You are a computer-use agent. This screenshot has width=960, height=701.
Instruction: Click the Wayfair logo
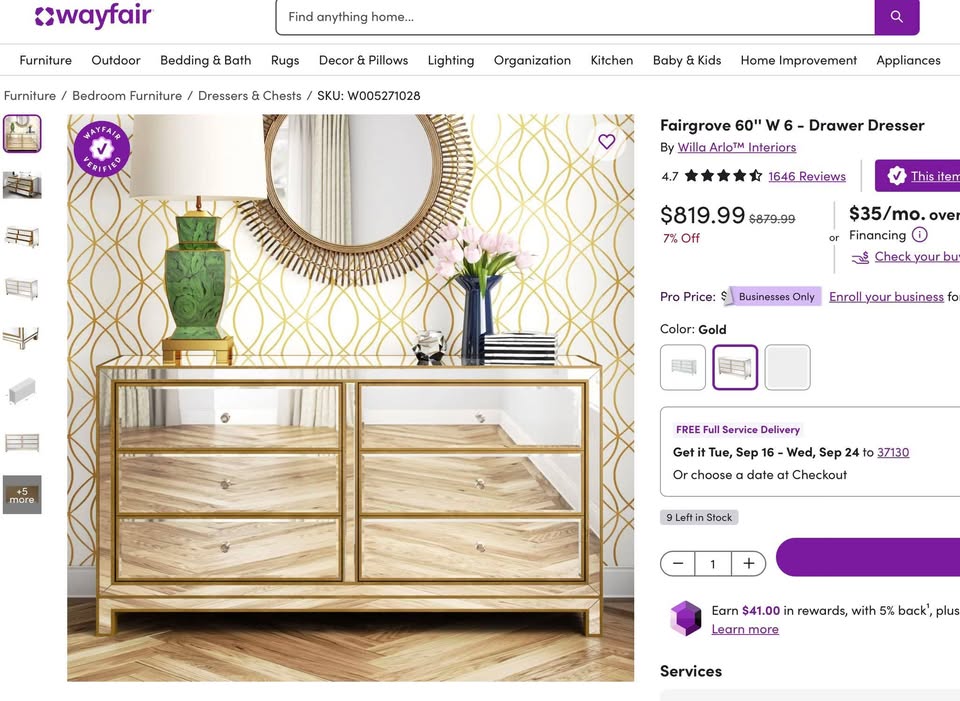(x=93, y=17)
